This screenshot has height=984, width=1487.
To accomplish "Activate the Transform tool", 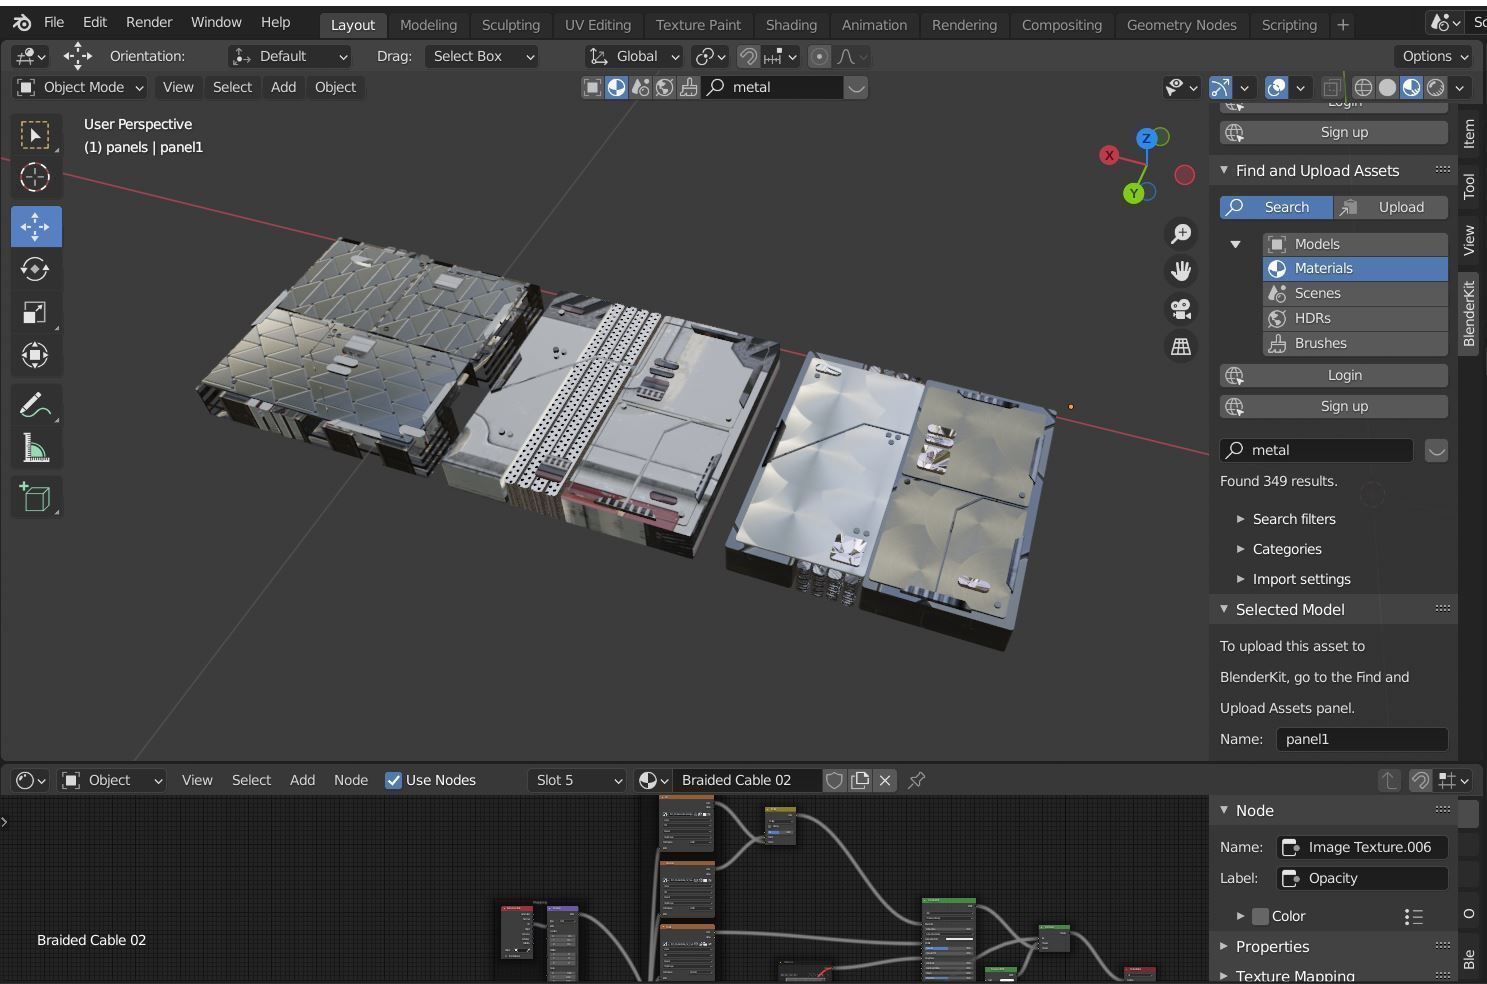I will [x=35, y=355].
